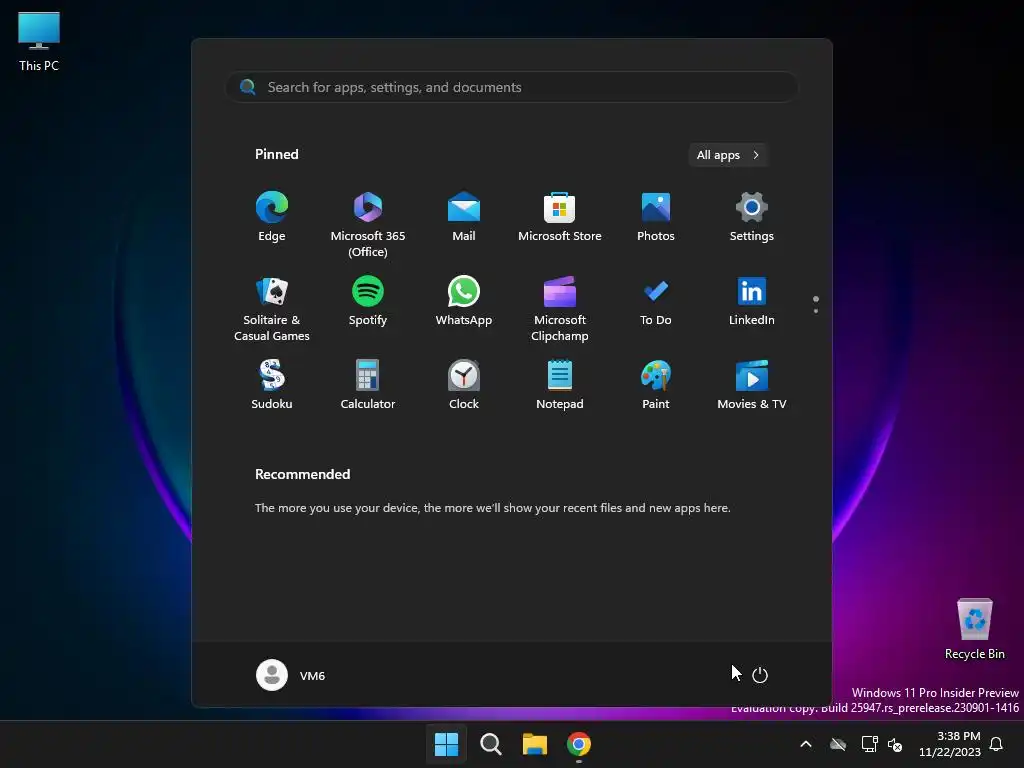Click the OneDrive tray icon

[x=838, y=744]
